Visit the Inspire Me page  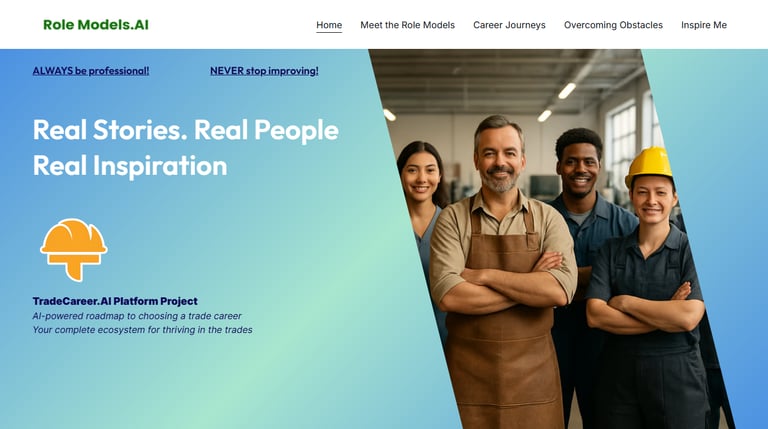click(704, 25)
